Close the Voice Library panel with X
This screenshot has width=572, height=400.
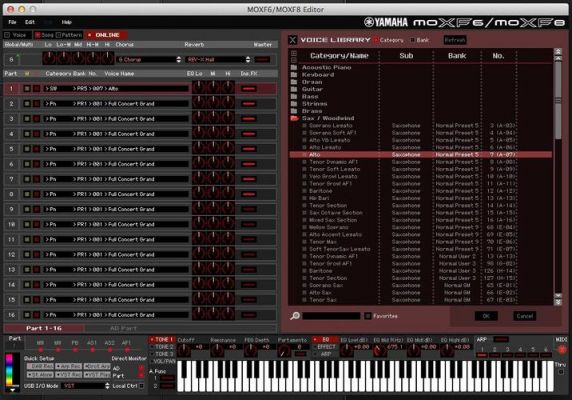[293, 40]
